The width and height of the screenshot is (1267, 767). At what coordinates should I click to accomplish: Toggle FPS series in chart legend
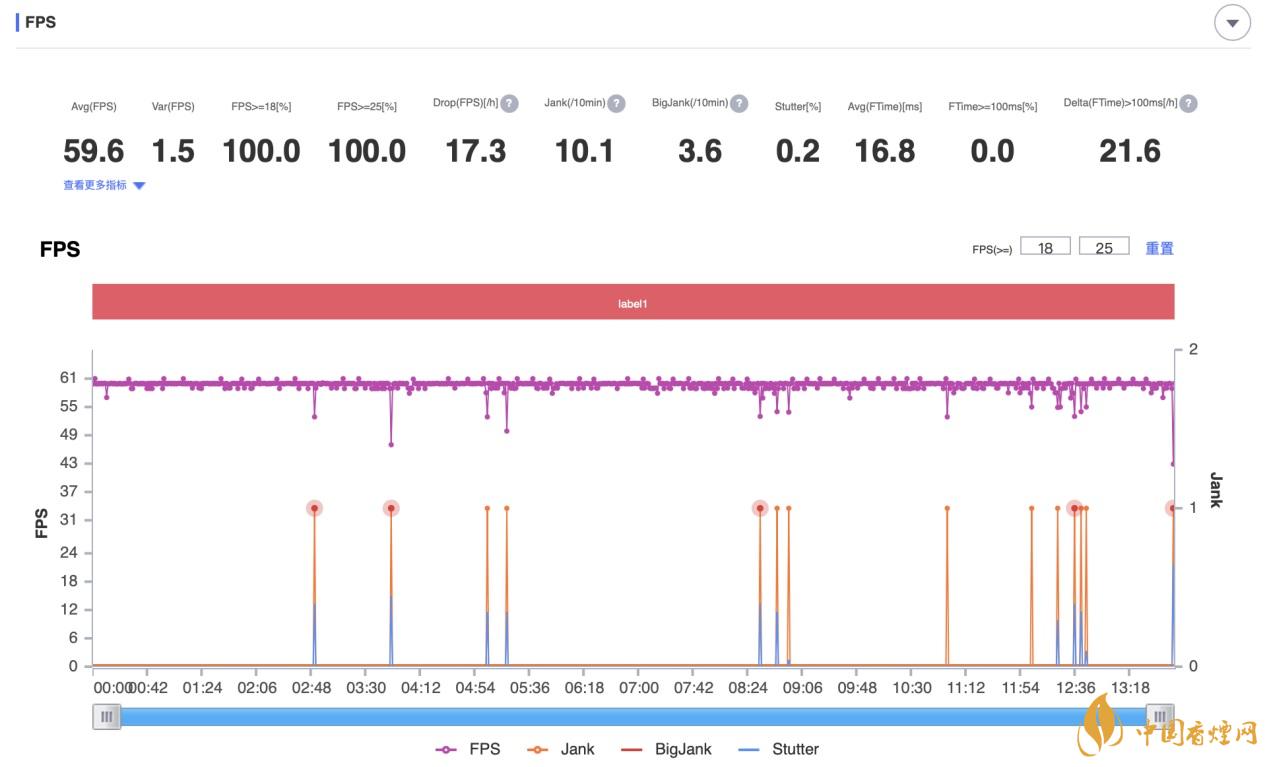point(468,749)
